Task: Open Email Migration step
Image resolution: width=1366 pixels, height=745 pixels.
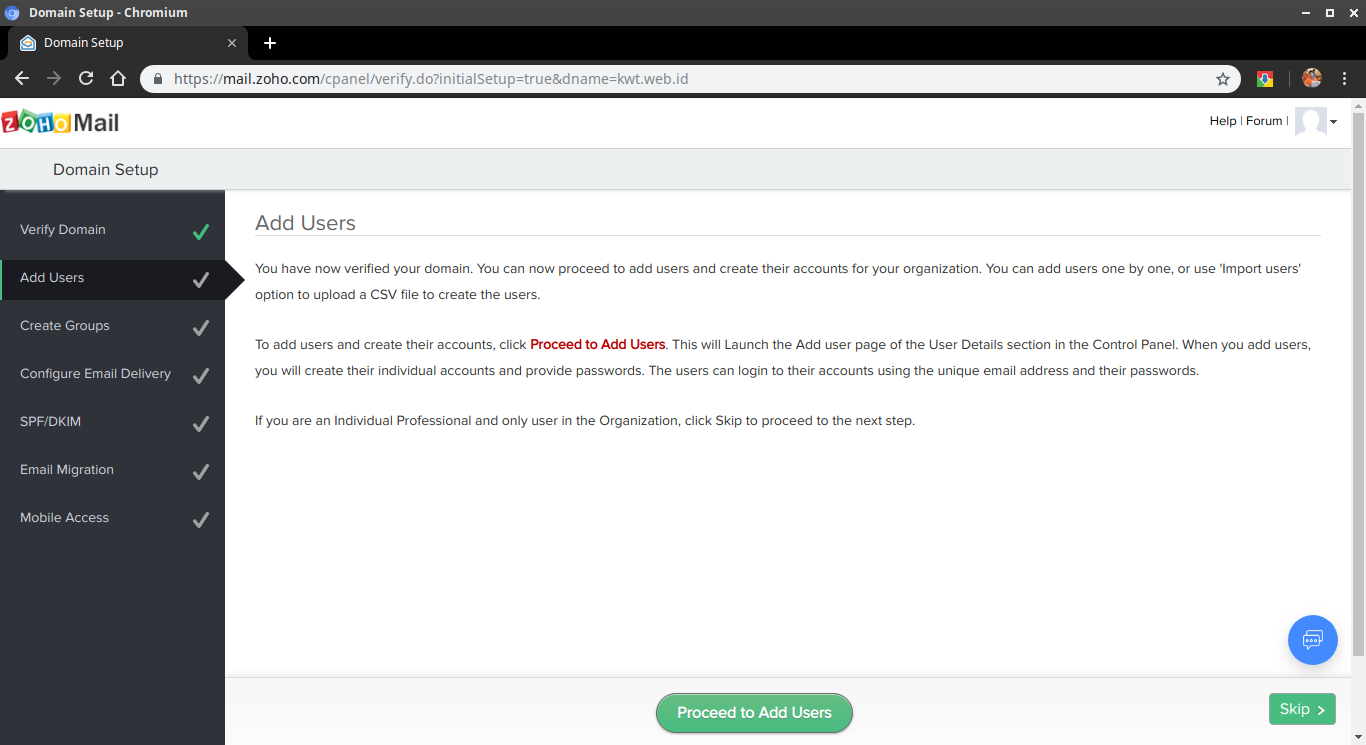Action: pyautogui.click(x=67, y=470)
